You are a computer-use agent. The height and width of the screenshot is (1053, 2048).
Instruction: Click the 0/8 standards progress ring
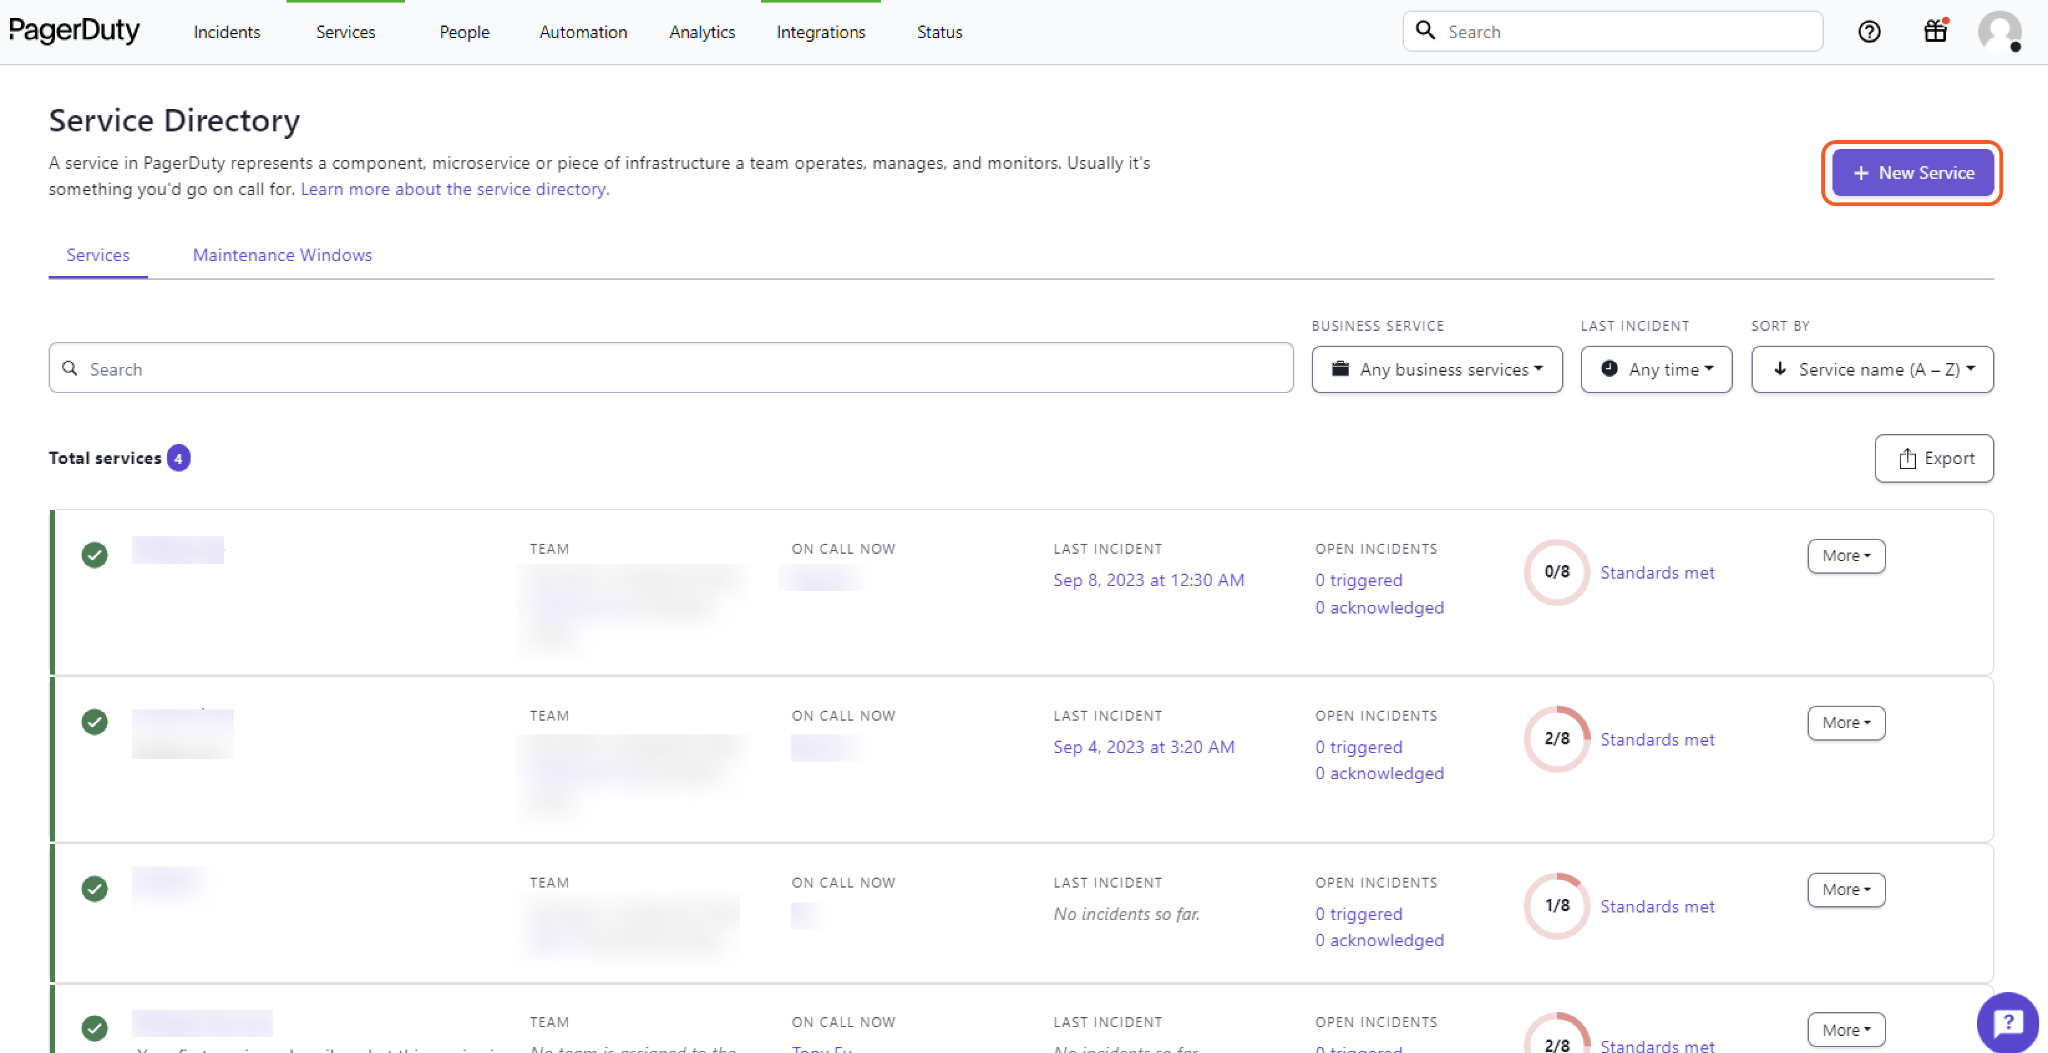(x=1556, y=572)
